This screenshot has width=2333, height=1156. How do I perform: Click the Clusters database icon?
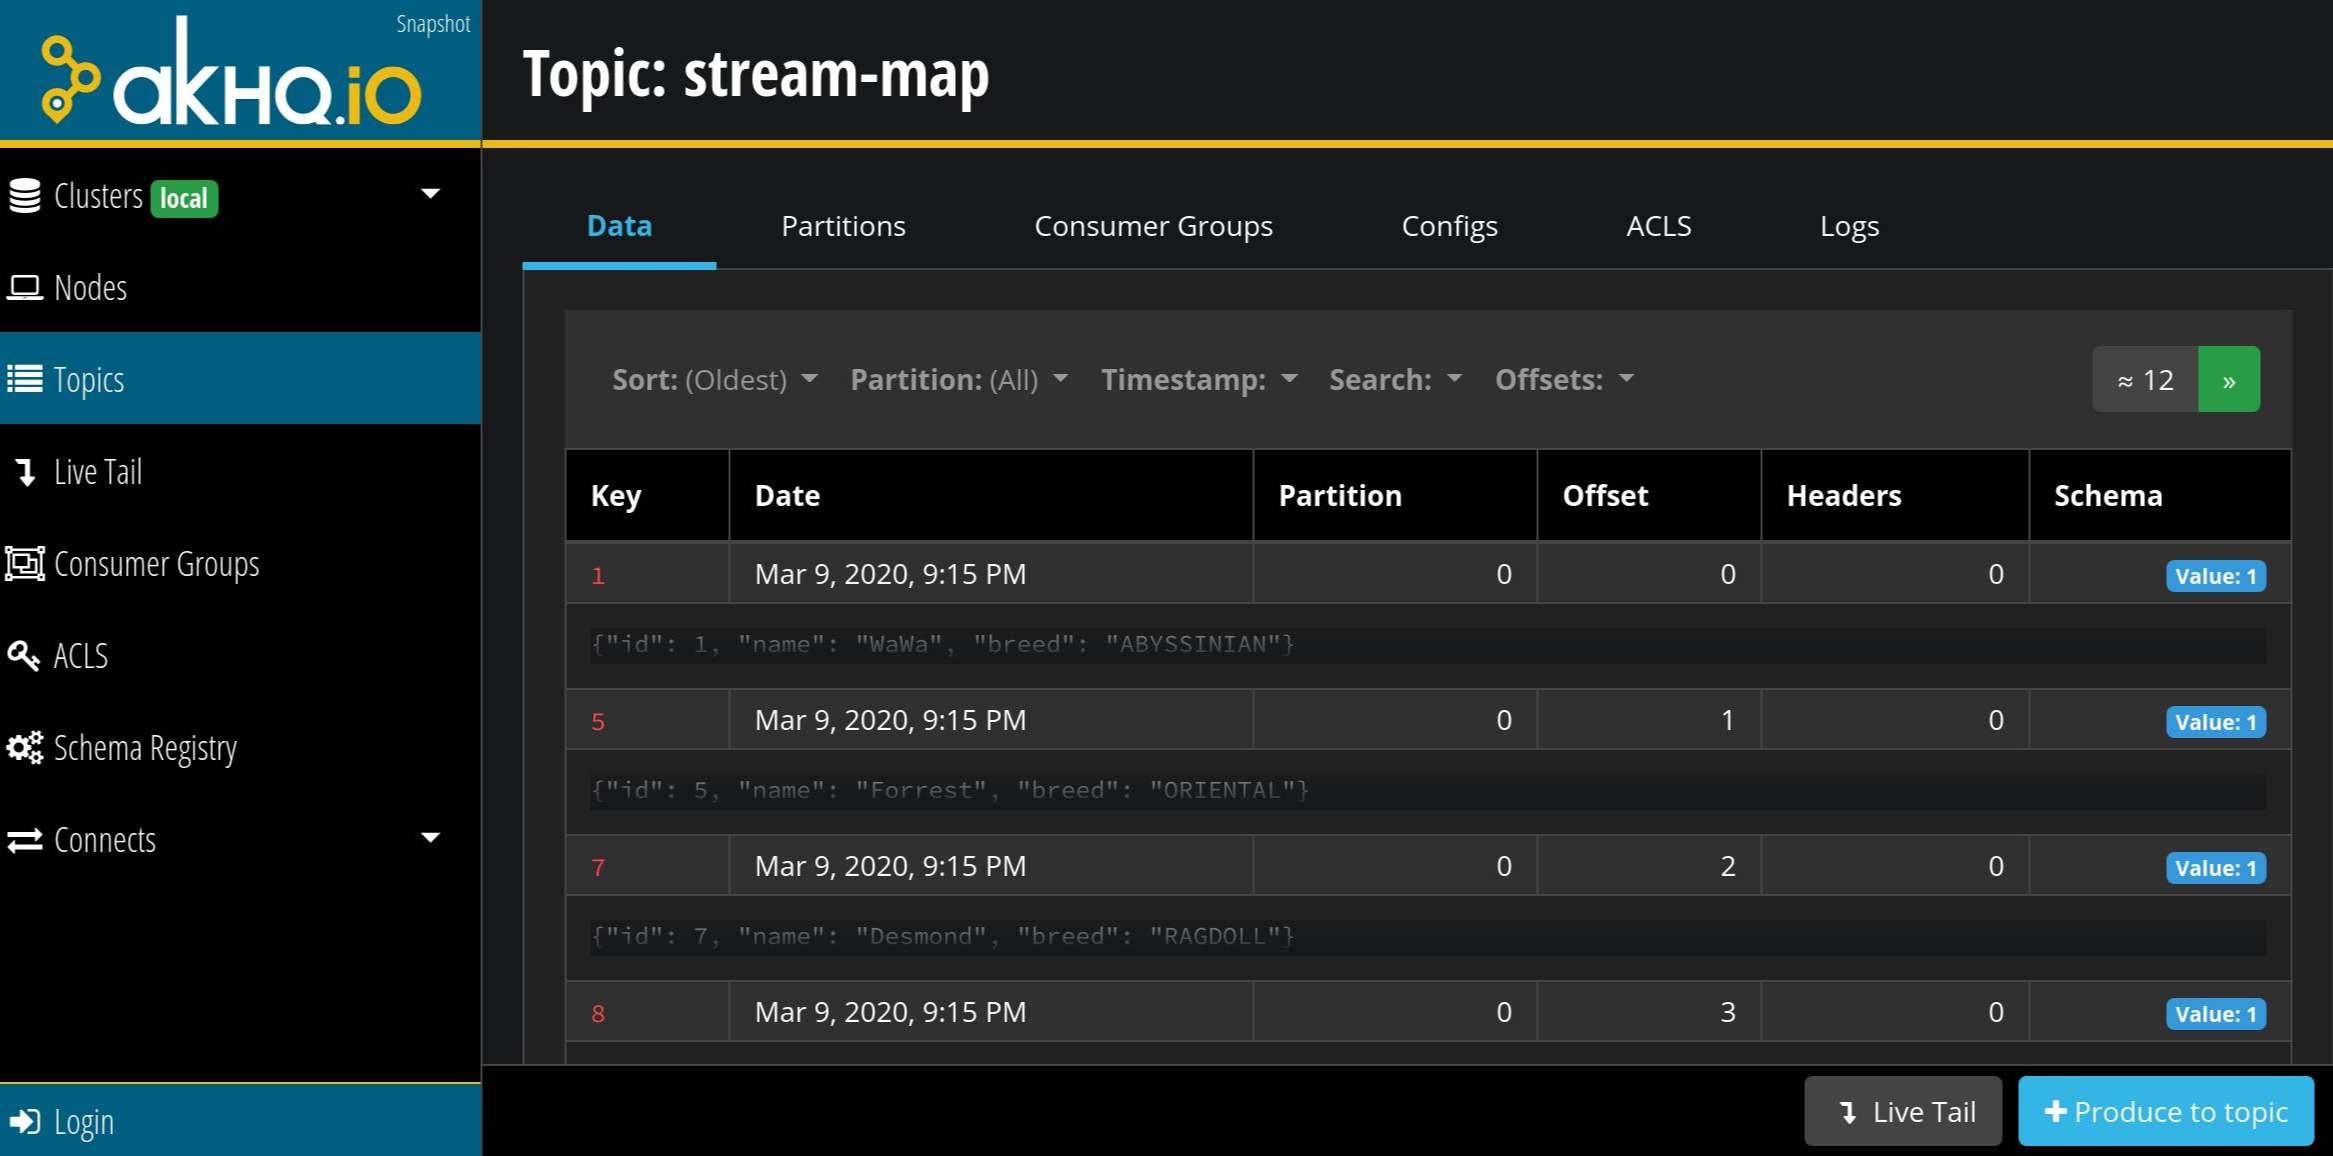click(x=25, y=196)
